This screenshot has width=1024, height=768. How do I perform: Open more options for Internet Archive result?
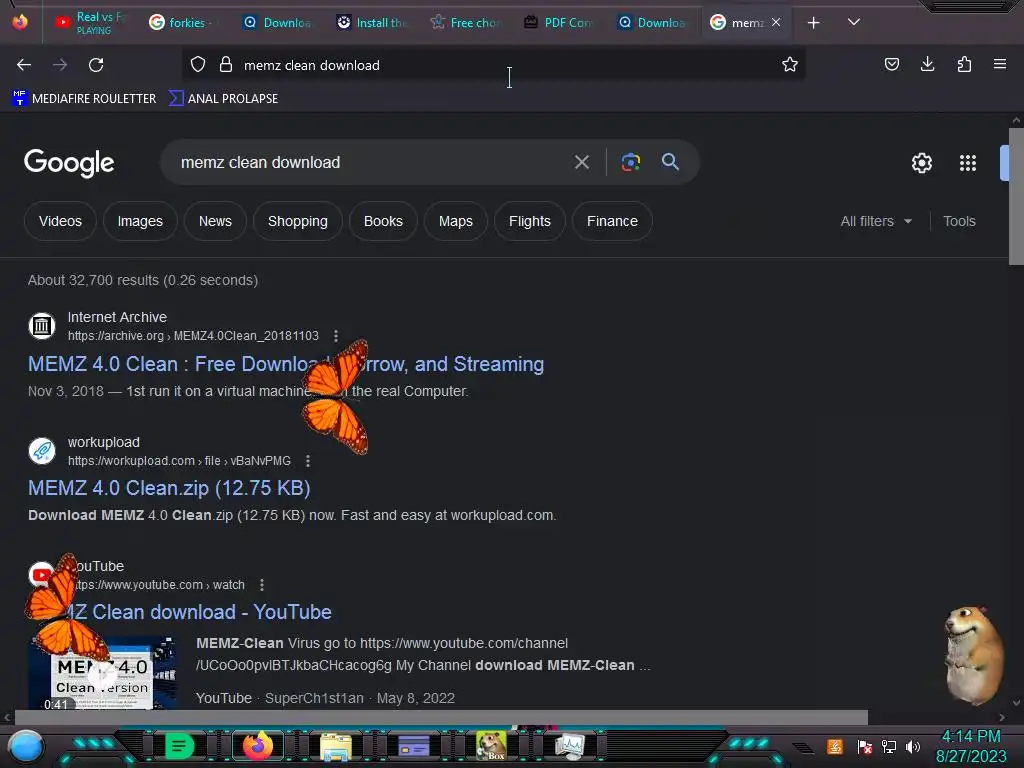(x=336, y=336)
